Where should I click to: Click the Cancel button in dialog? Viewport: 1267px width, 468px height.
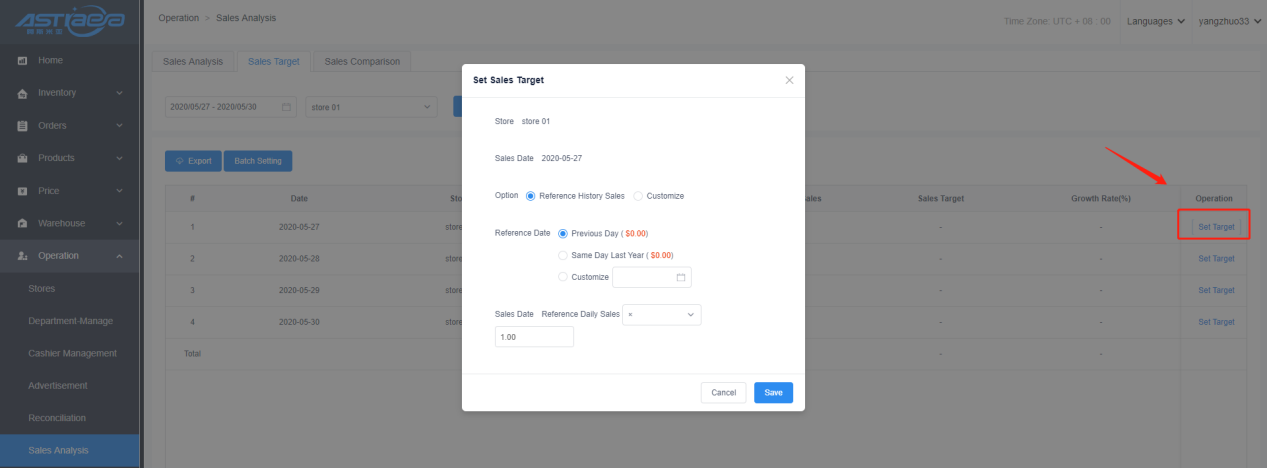tap(723, 393)
